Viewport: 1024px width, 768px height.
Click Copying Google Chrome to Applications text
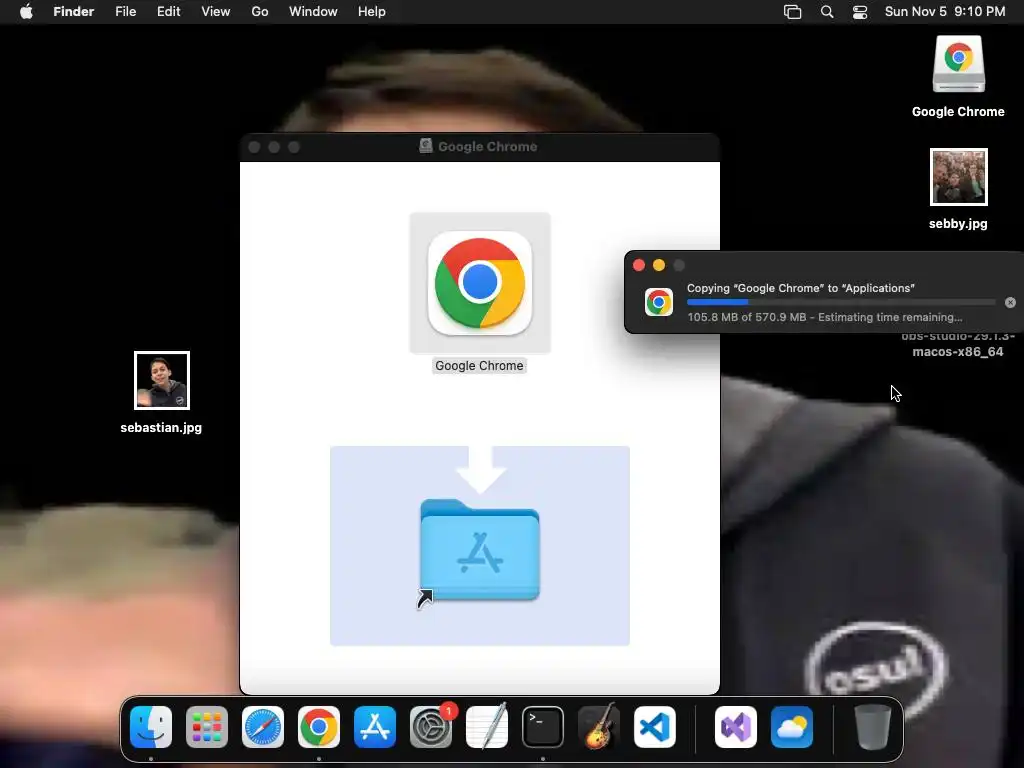coord(801,288)
